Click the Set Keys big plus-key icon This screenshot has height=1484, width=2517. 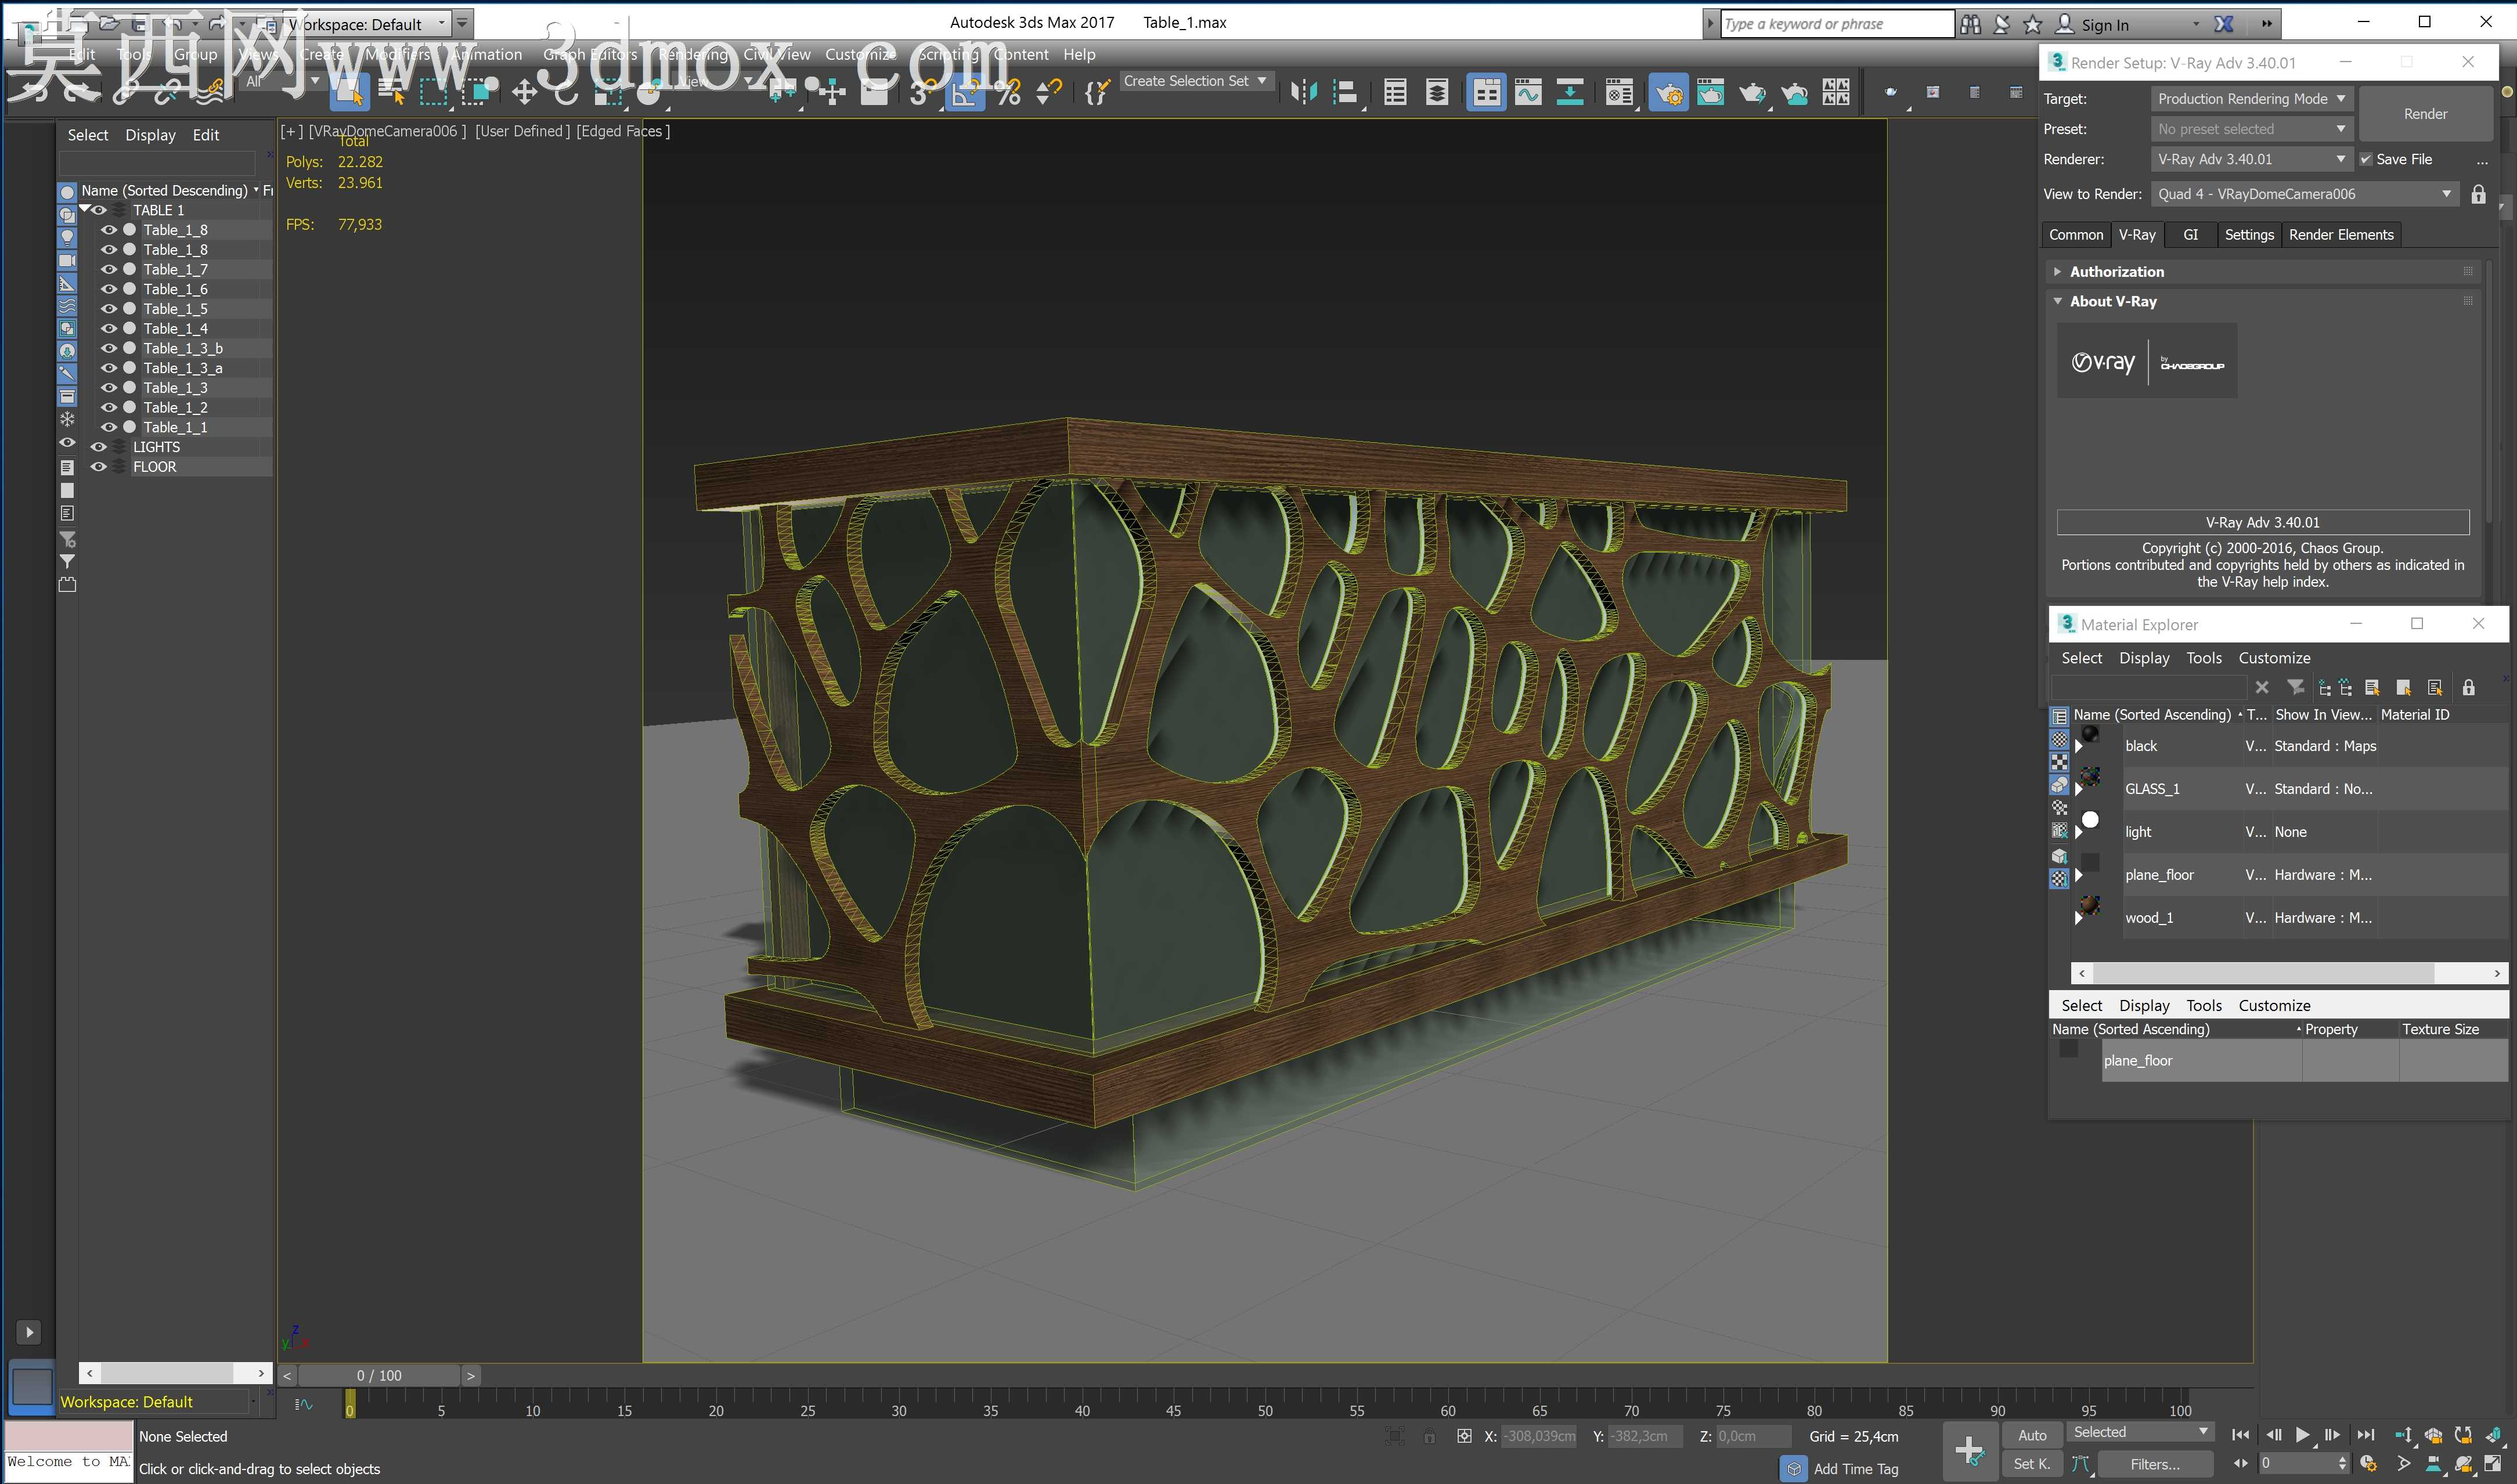click(1970, 1450)
